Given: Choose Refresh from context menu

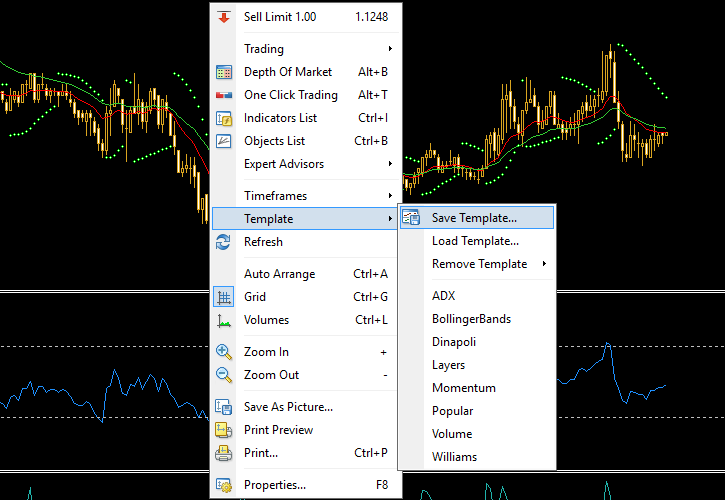Looking at the screenshot, I should 305,242.
